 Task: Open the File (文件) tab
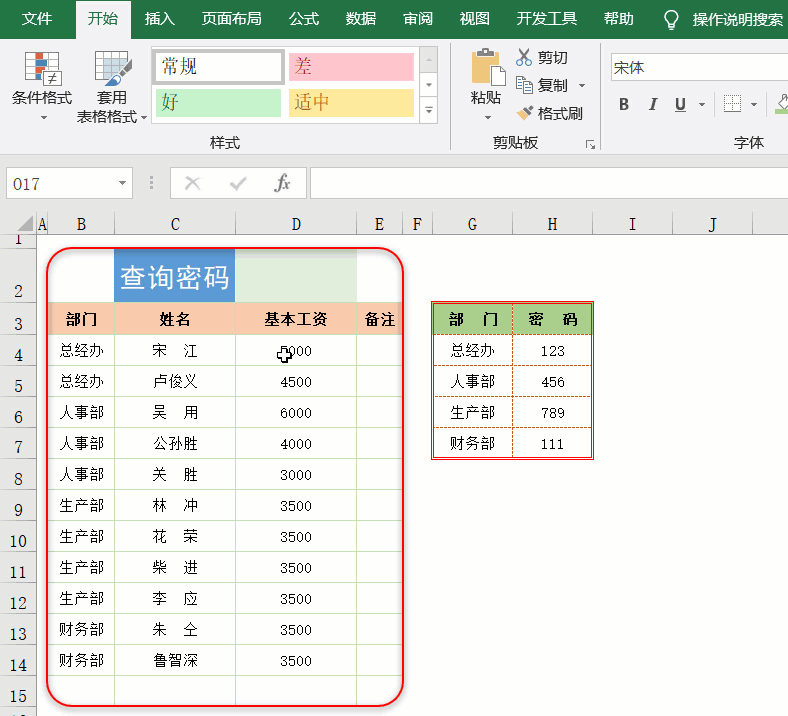click(x=37, y=19)
